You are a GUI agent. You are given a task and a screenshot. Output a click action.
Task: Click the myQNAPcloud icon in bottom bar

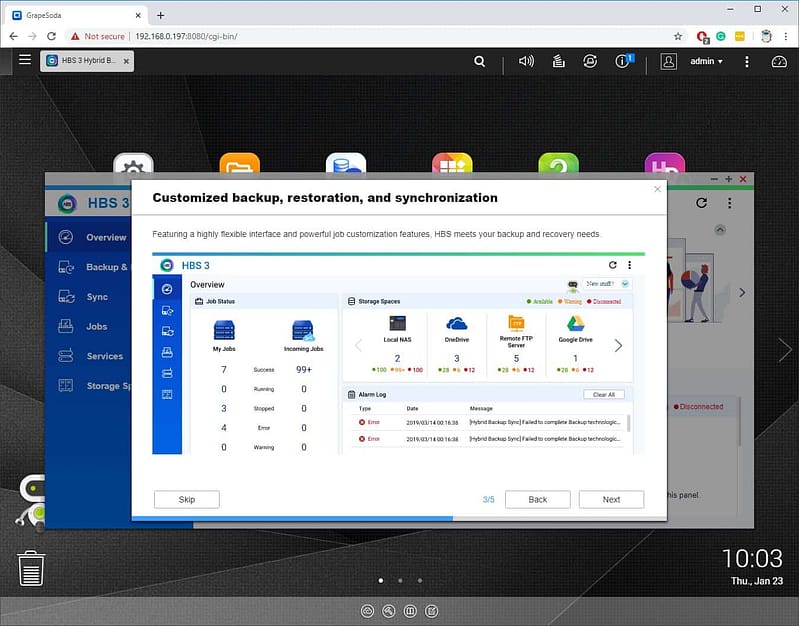(367, 611)
